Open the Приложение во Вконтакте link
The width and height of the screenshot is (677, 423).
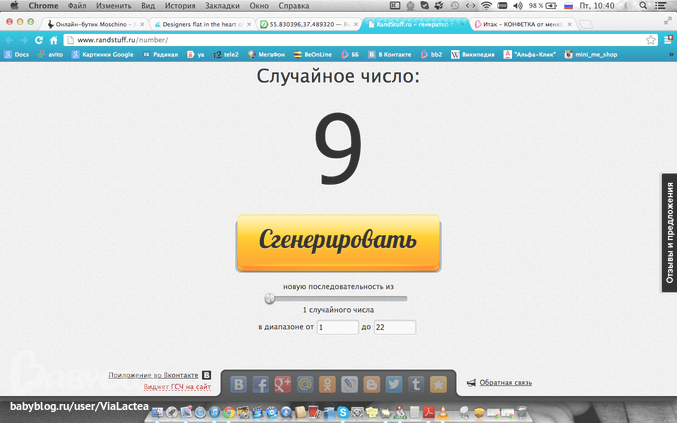(x=154, y=375)
